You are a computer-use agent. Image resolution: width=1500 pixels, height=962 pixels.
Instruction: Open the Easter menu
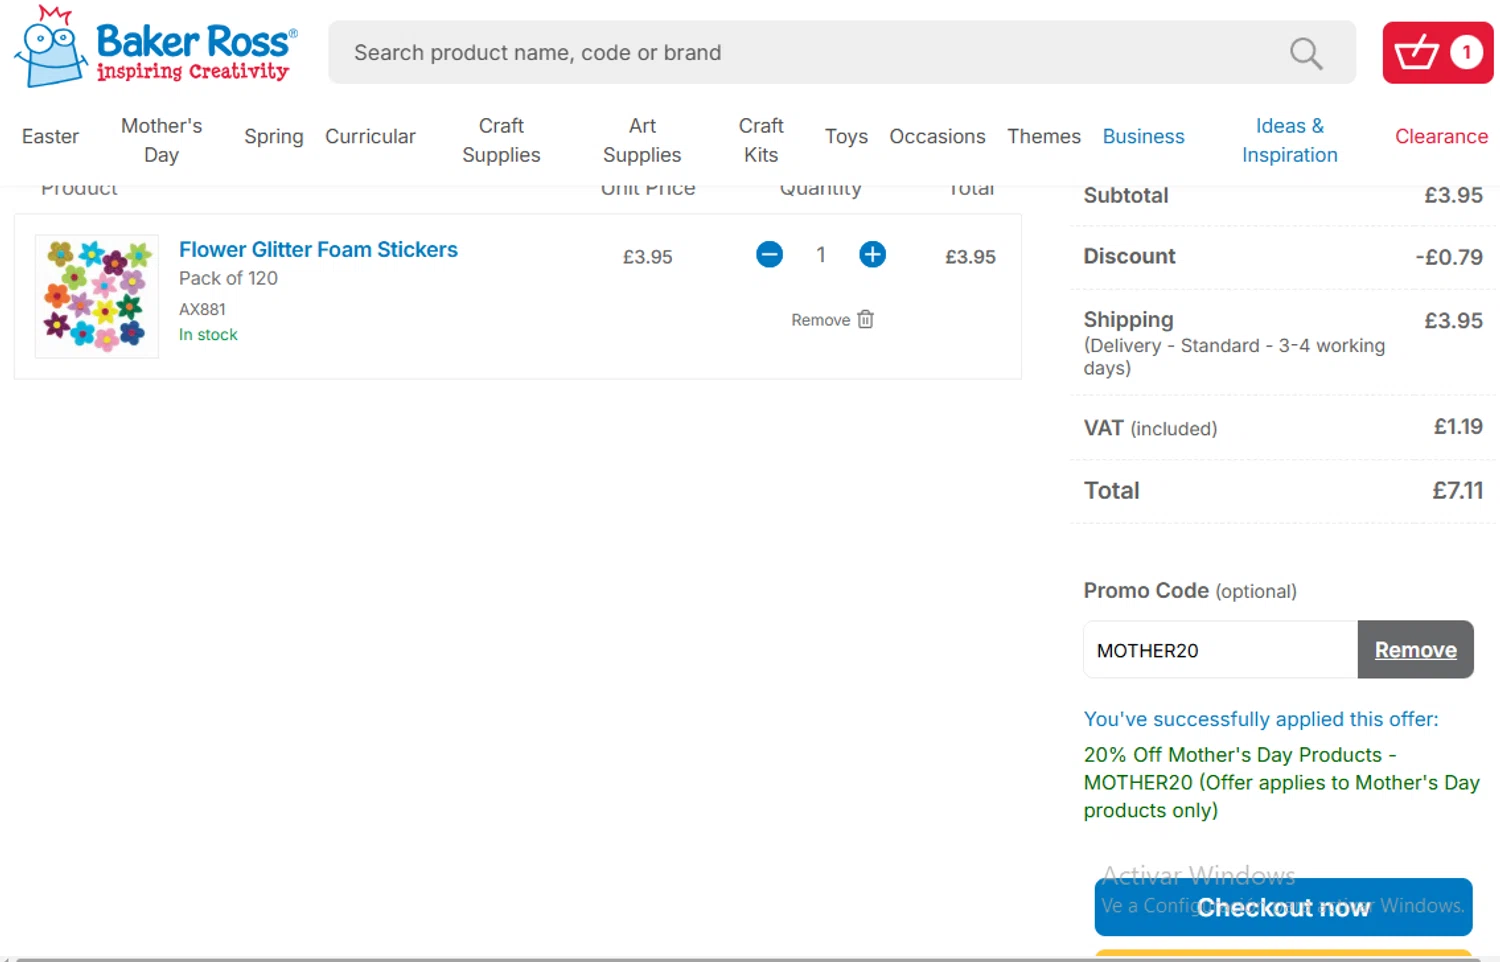point(50,137)
